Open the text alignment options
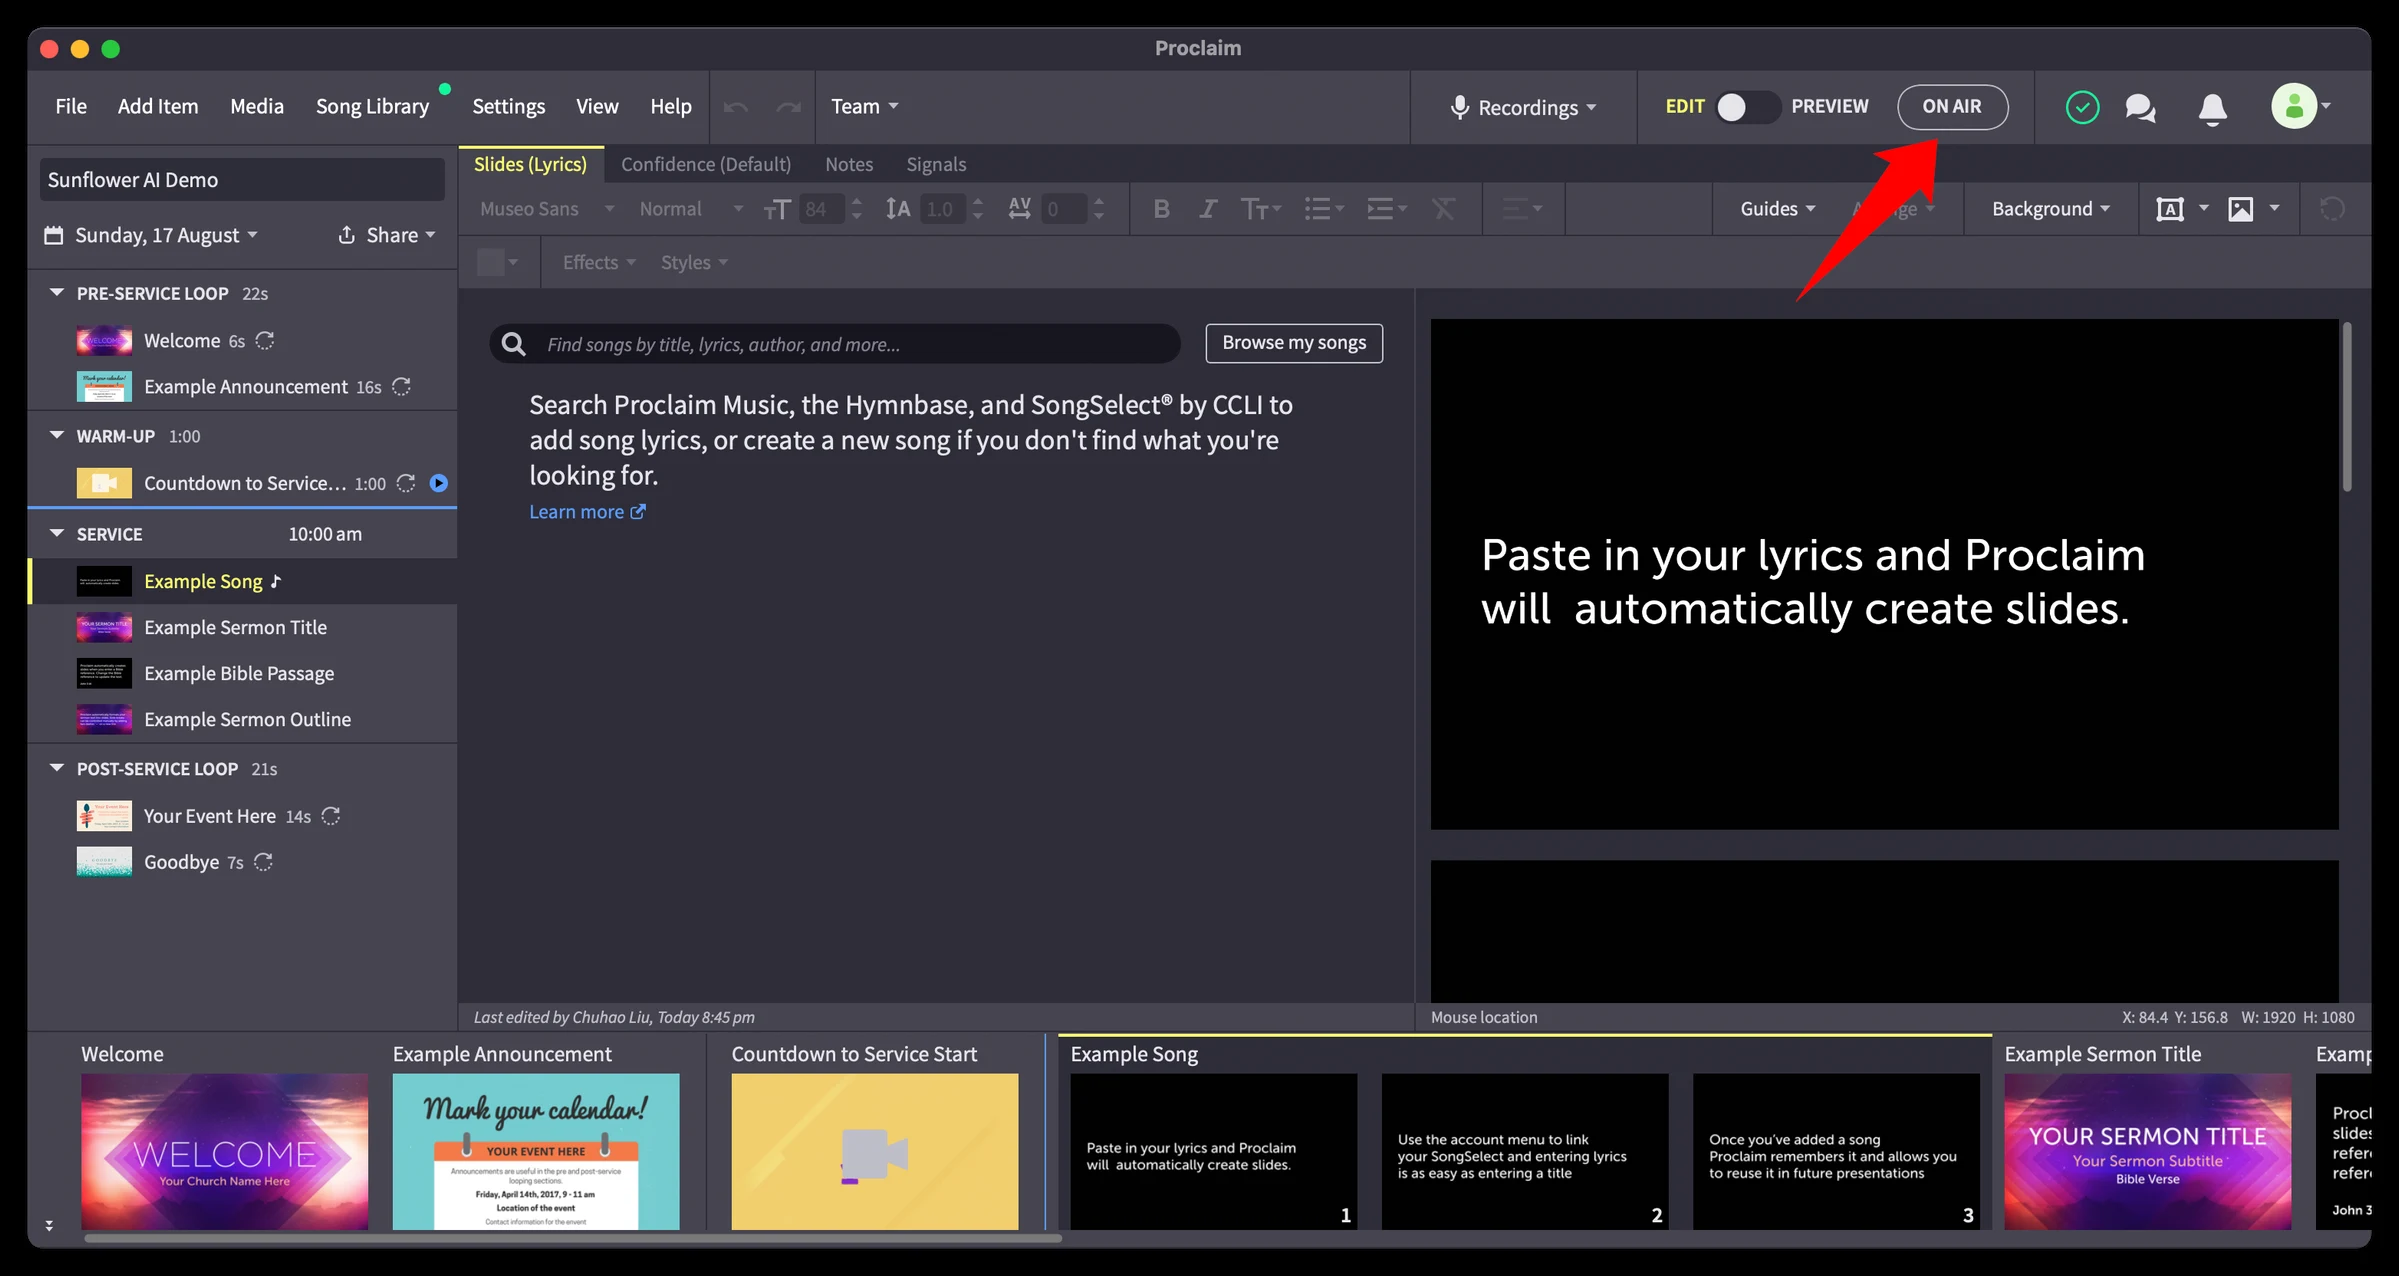Screen dimensions: 2399x1276 pyautogui.click(x=1387, y=209)
